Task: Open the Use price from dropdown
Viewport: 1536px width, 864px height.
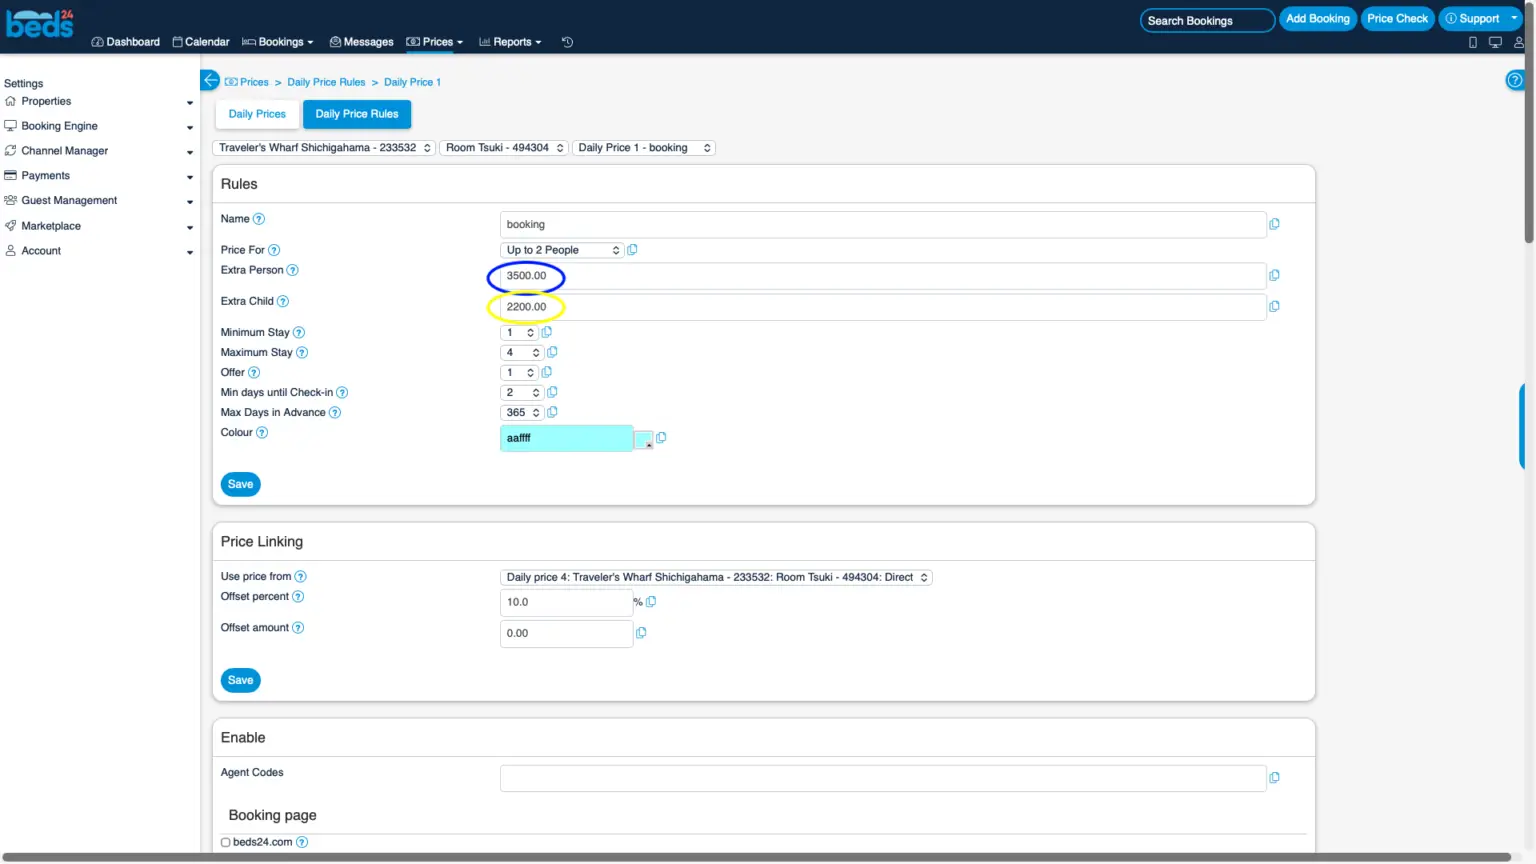Action: pos(716,577)
